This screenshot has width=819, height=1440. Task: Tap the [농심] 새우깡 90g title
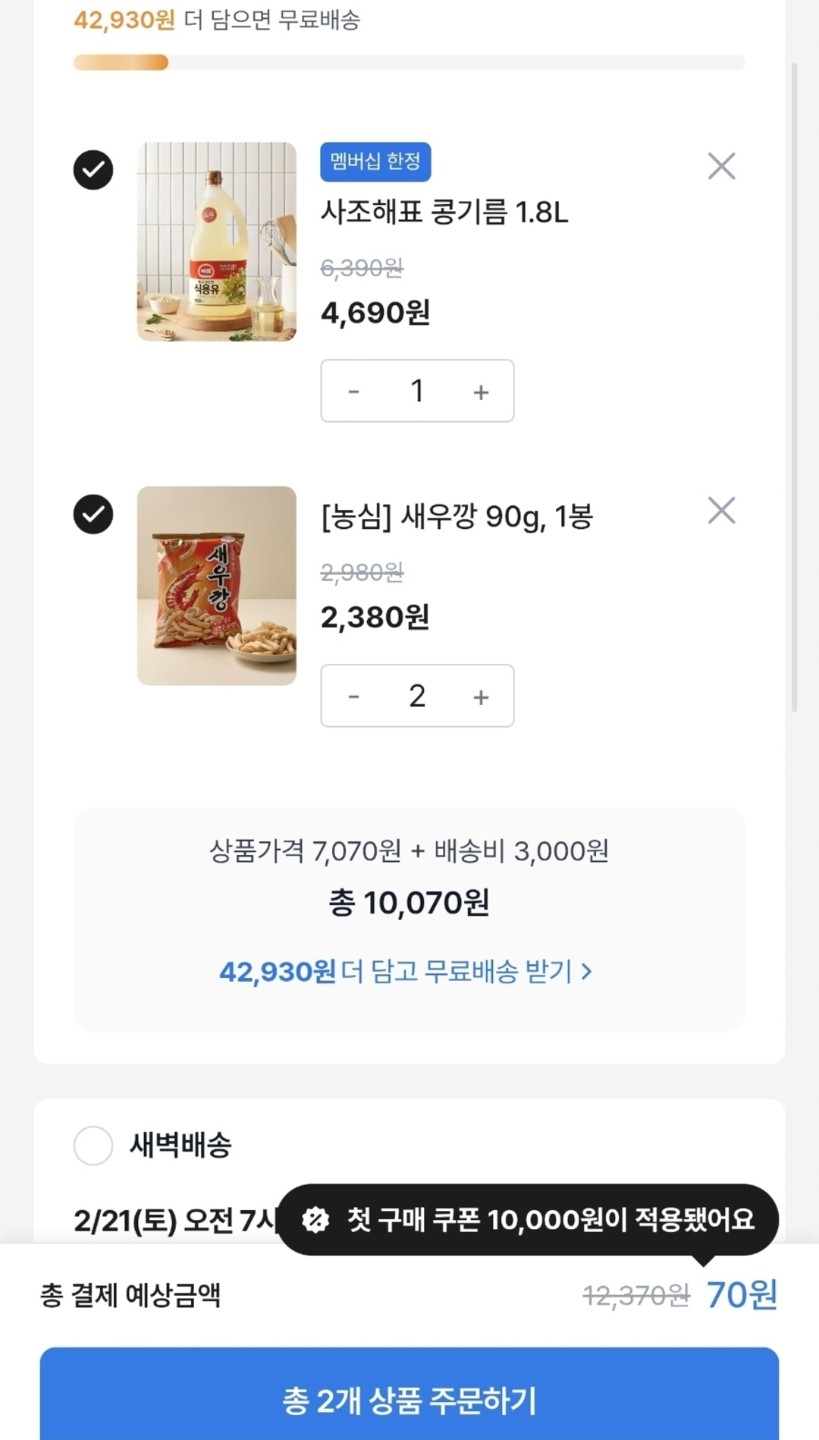click(x=457, y=517)
